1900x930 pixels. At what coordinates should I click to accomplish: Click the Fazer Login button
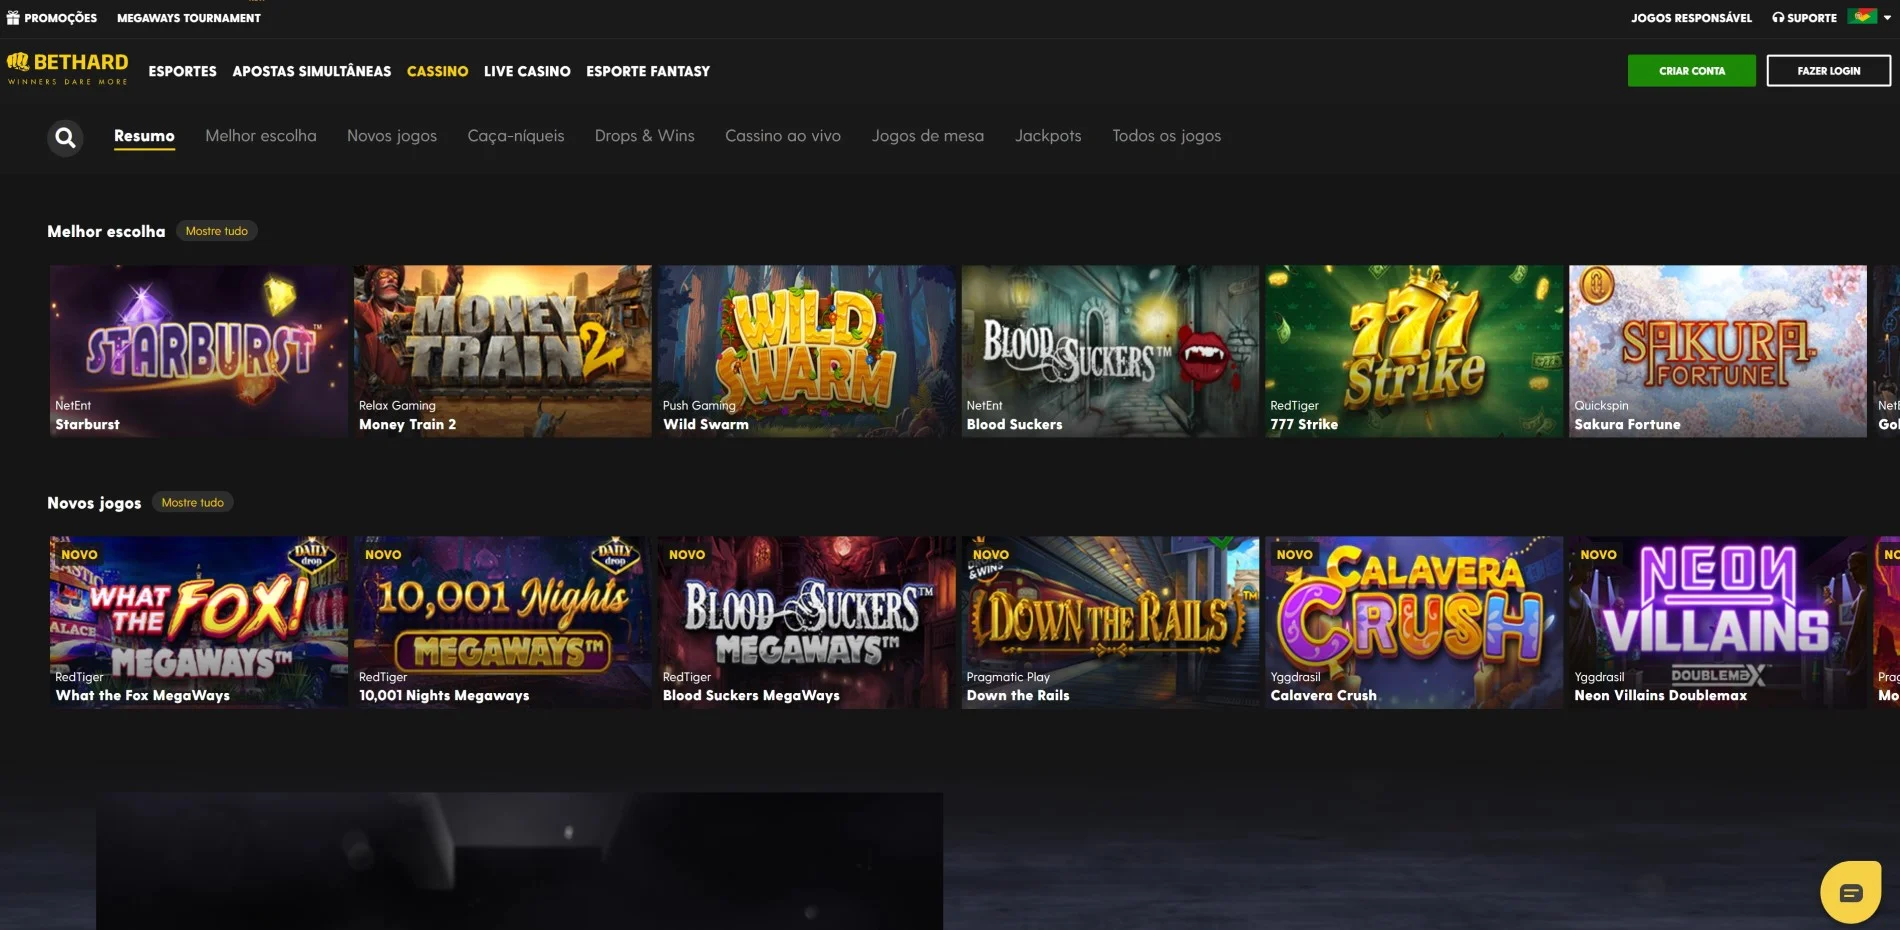click(x=1827, y=71)
